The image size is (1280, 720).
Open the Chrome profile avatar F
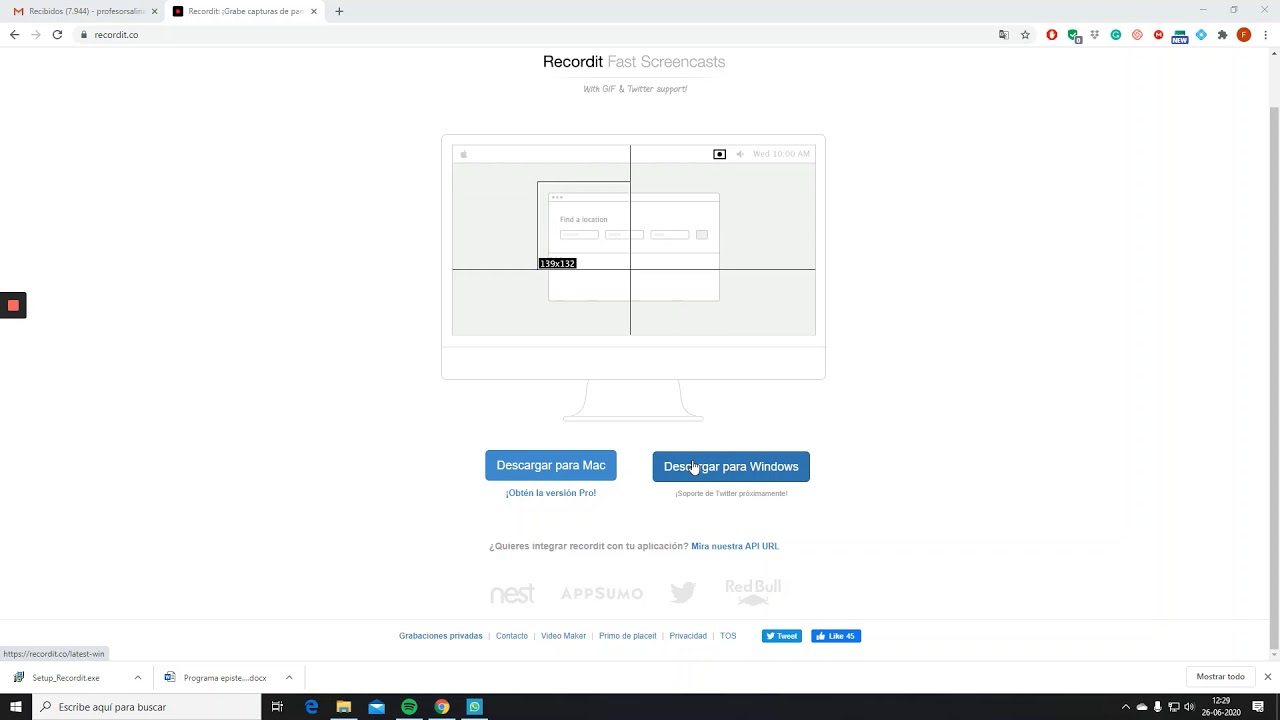point(1244,35)
